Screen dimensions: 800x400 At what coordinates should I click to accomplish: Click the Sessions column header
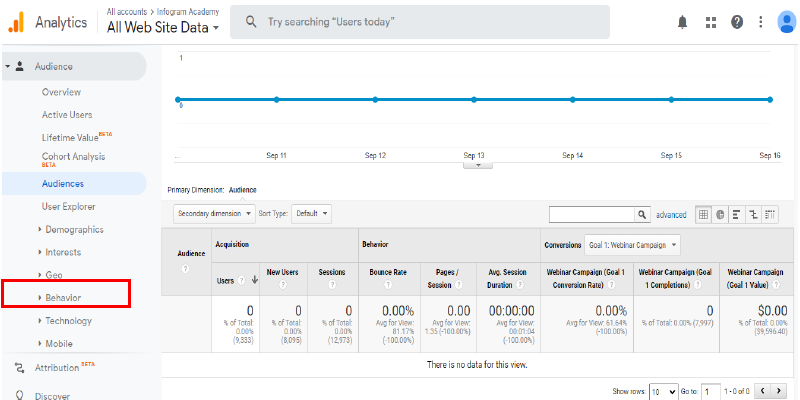tap(332, 272)
